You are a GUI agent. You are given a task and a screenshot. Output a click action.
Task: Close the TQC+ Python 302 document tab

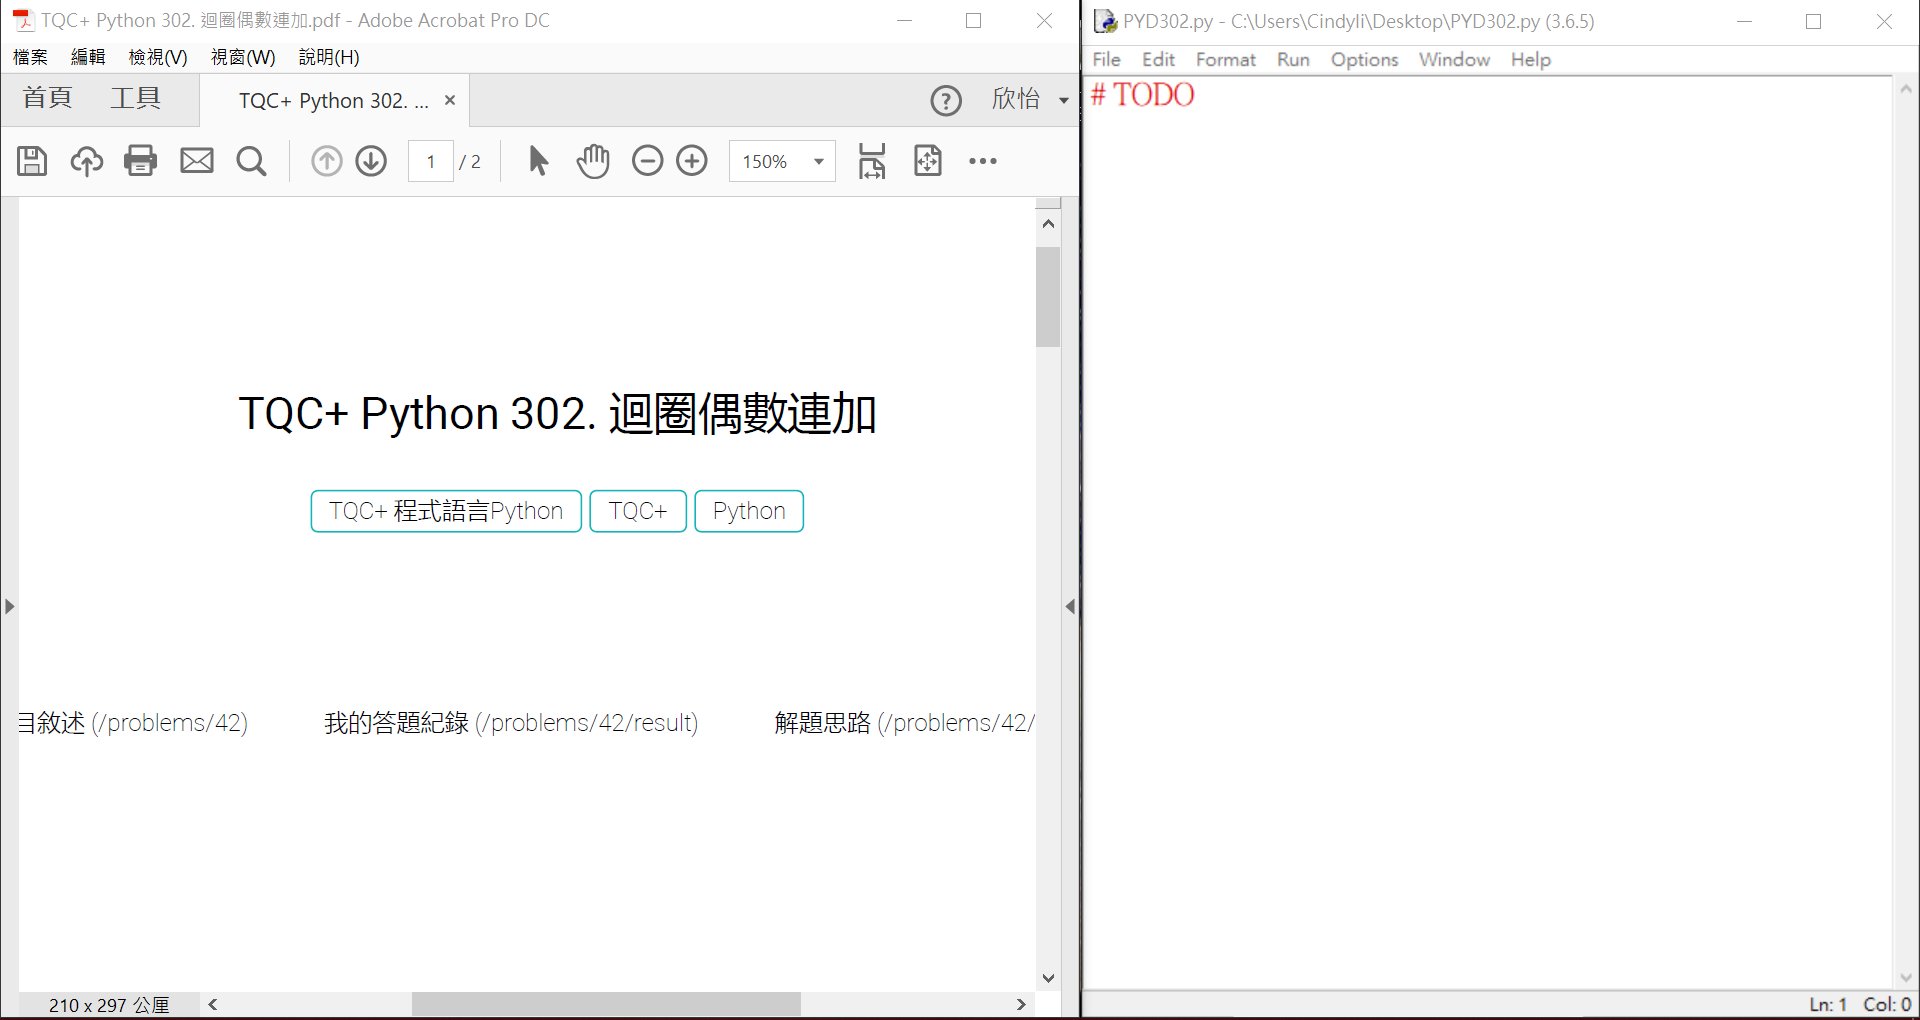450,100
